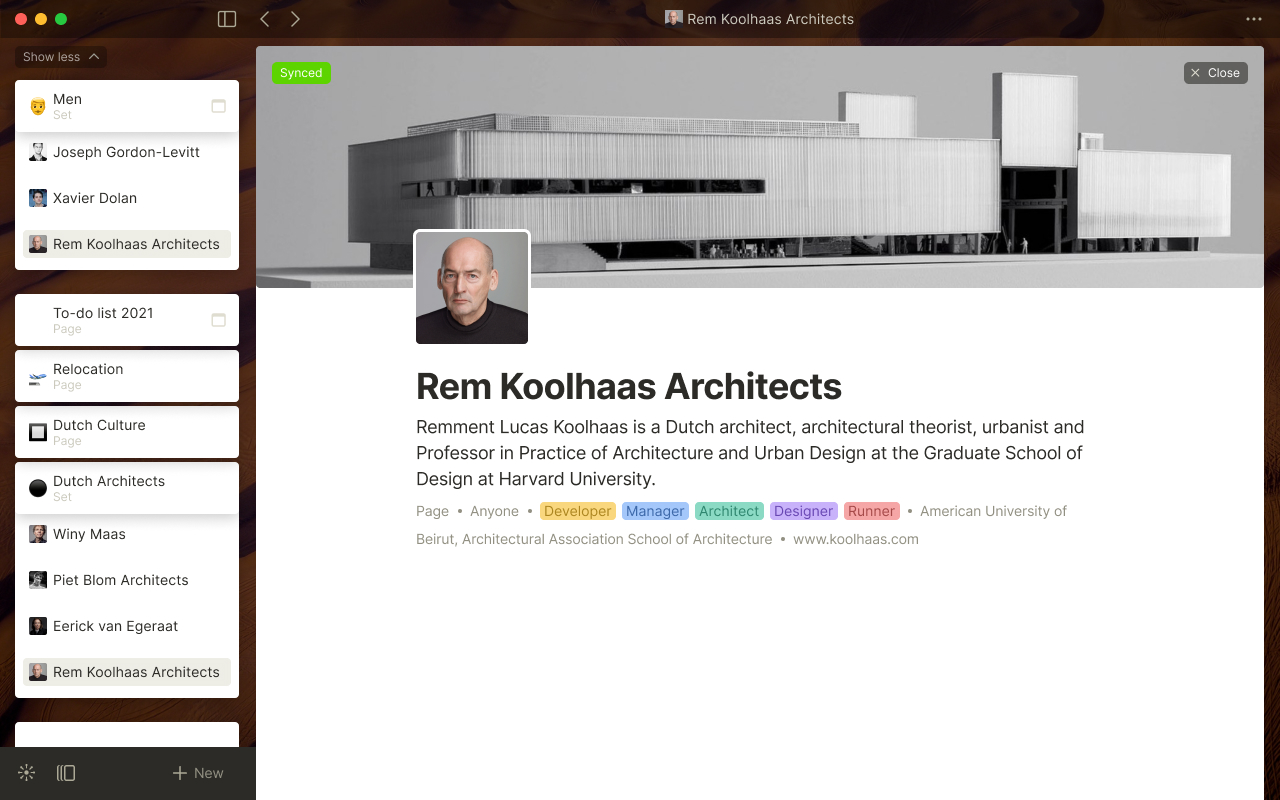Open the Dutch Architects set card
1280x800 pixels.
(x=127, y=488)
